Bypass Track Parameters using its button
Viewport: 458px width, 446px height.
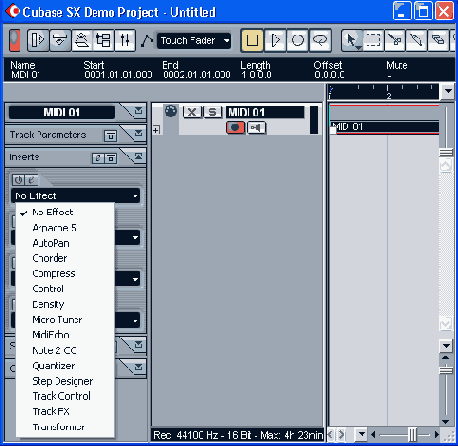tap(111, 136)
